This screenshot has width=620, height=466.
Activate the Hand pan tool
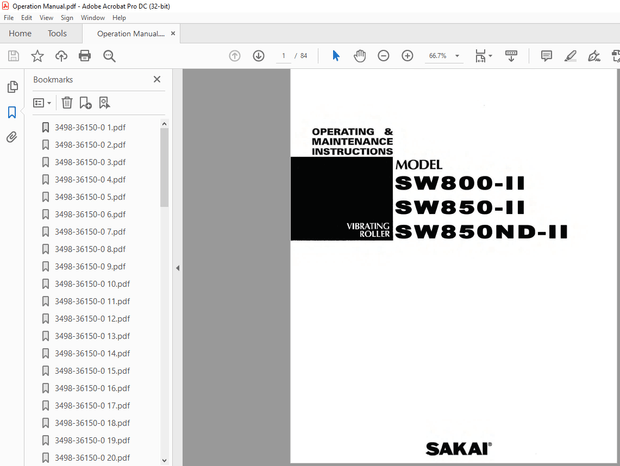360,56
